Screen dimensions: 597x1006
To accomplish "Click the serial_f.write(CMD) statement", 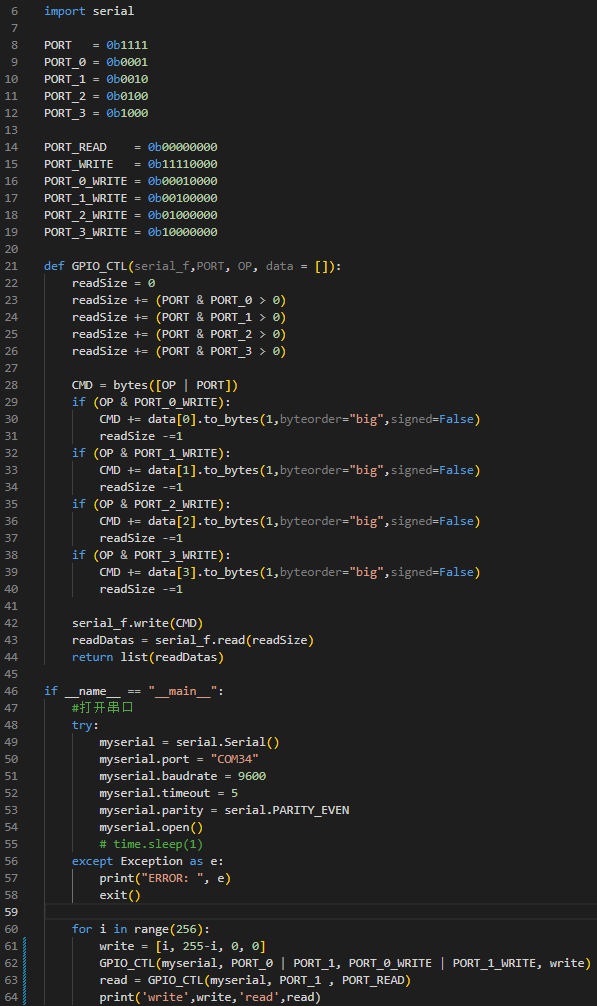I will tap(137, 623).
